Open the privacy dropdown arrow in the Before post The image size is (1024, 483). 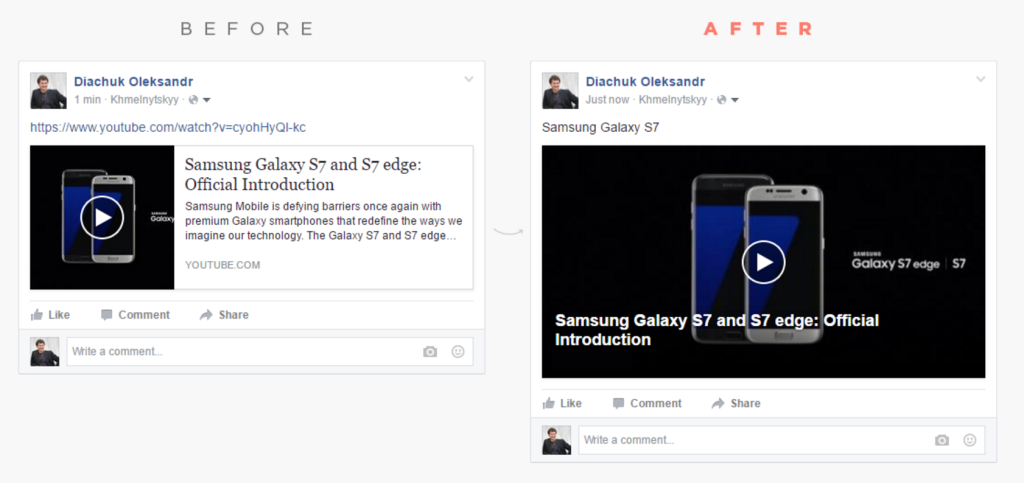tap(206, 100)
